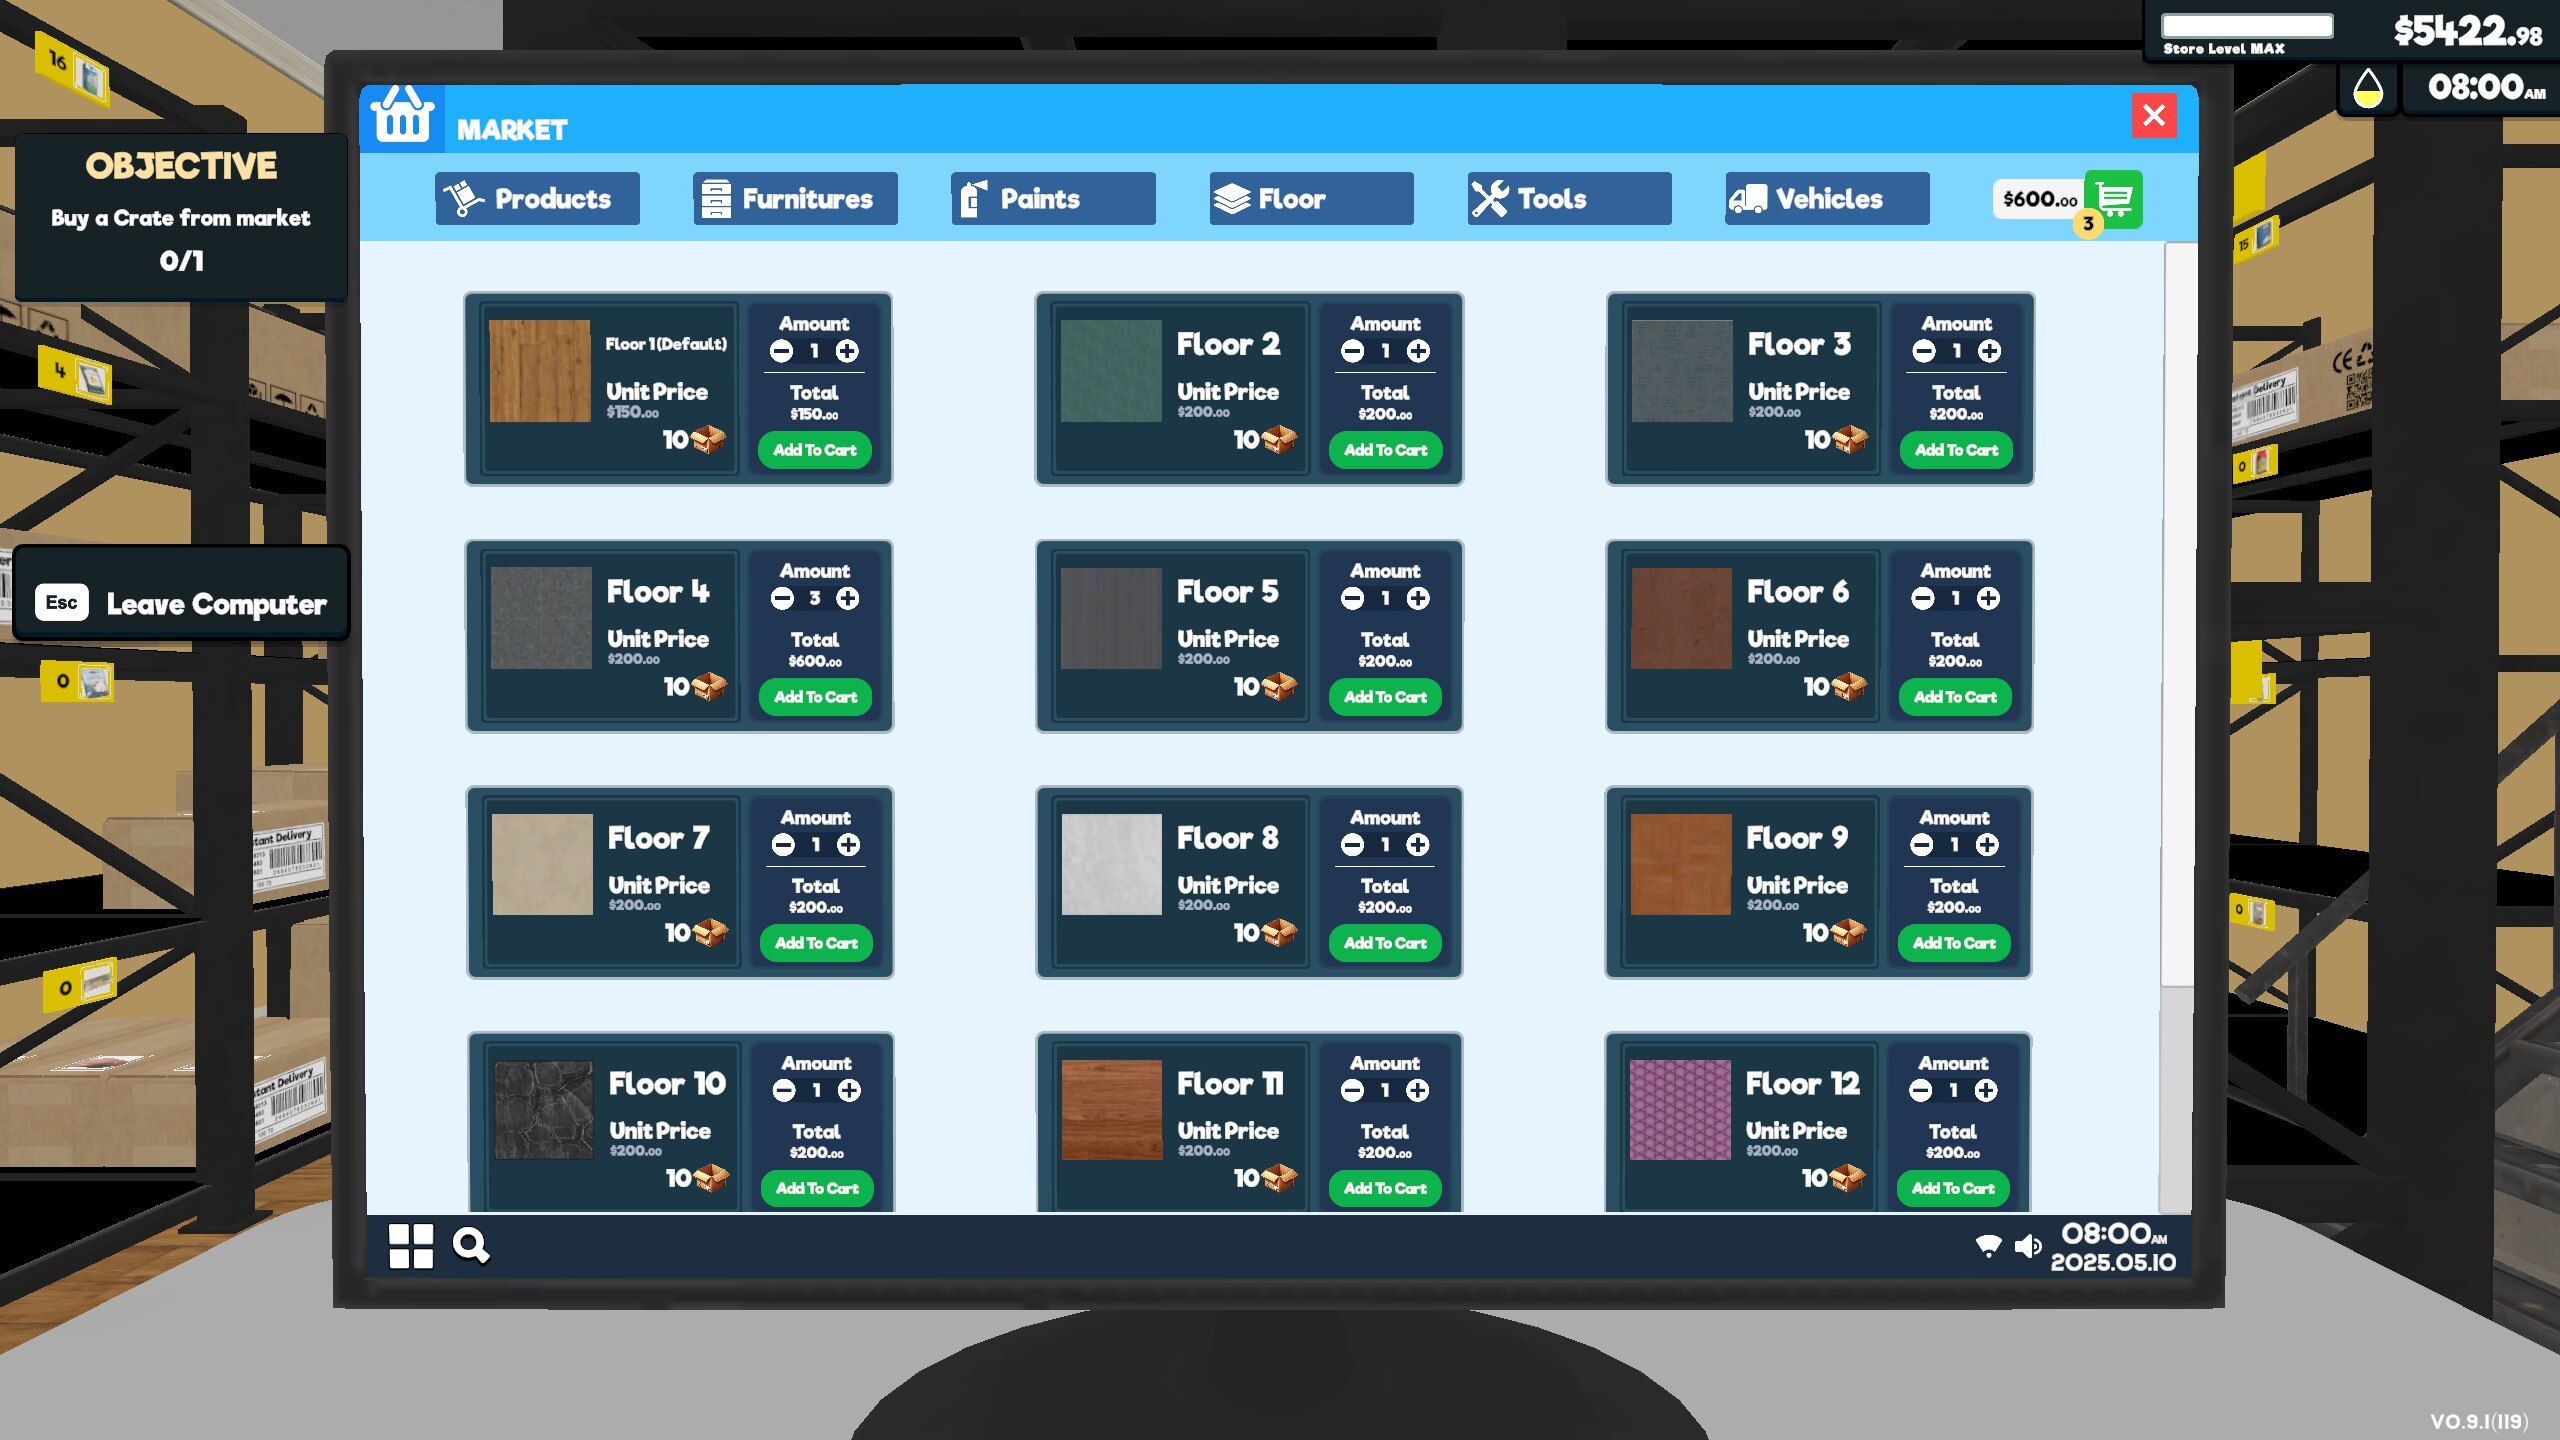Add Floor 4 to cart
The height and width of the screenshot is (1440, 2560).
point(816,697)
